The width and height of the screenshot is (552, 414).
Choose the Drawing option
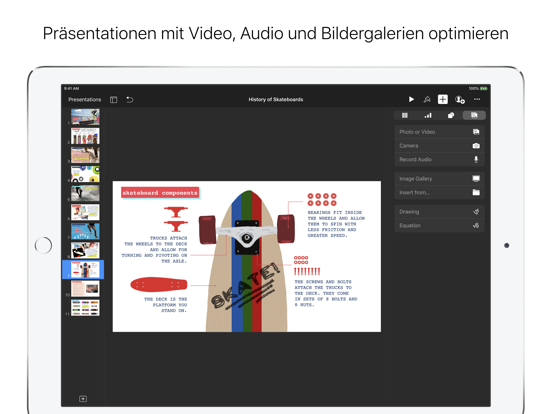(x=439, y=212)
